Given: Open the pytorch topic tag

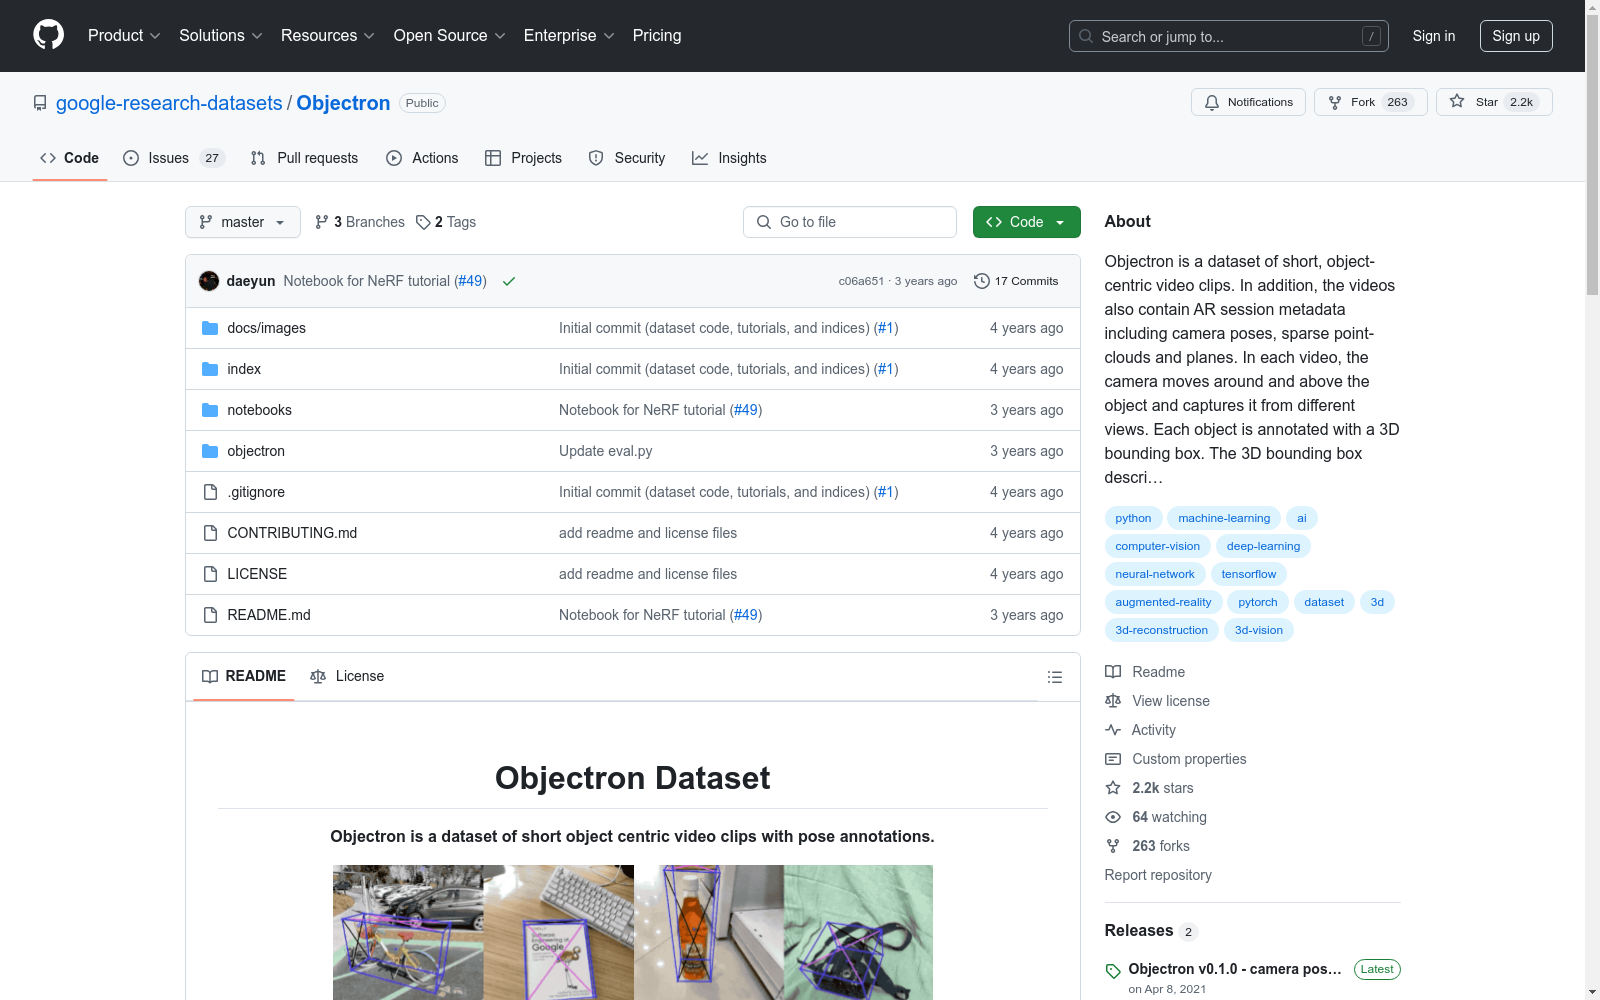Looking at the screenshot, I should (x=1258, y=602).
